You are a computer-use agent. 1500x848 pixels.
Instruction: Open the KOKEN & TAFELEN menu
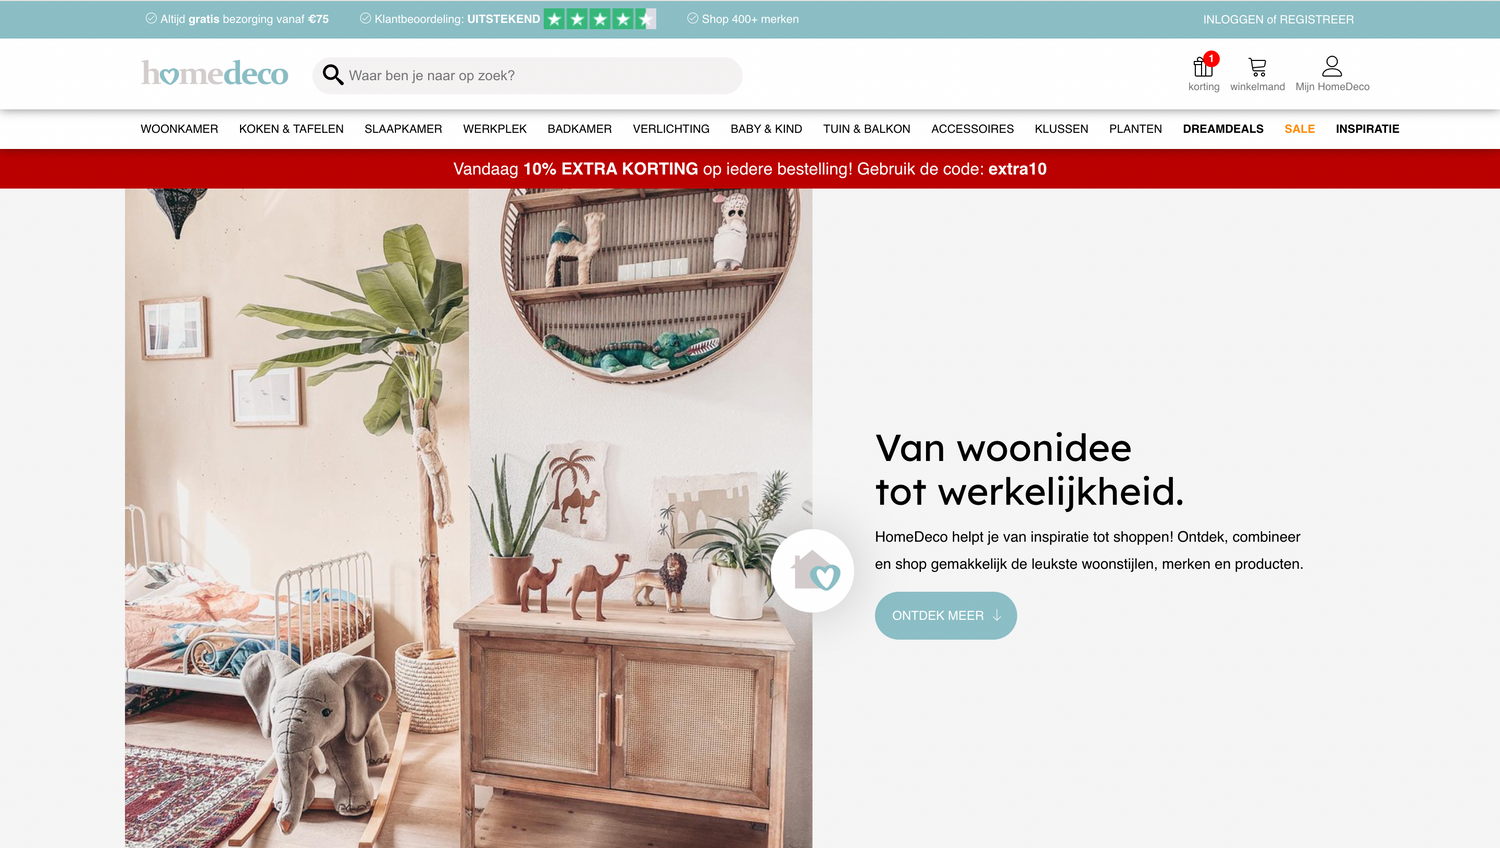click(x=291, y=129)
